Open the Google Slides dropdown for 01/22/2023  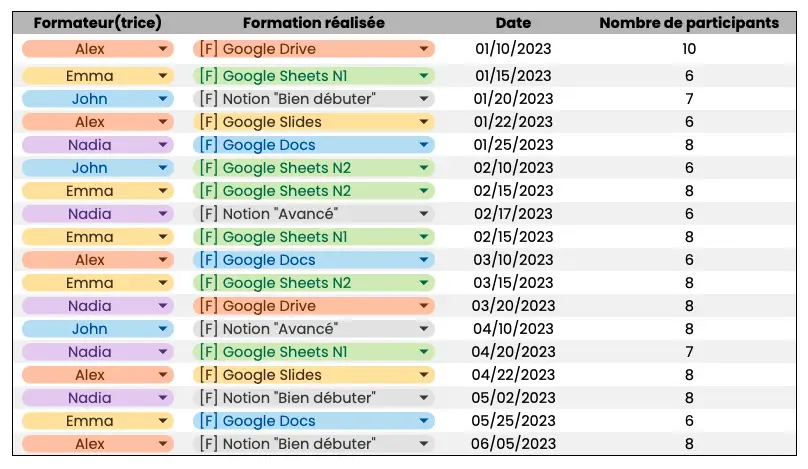314,122
